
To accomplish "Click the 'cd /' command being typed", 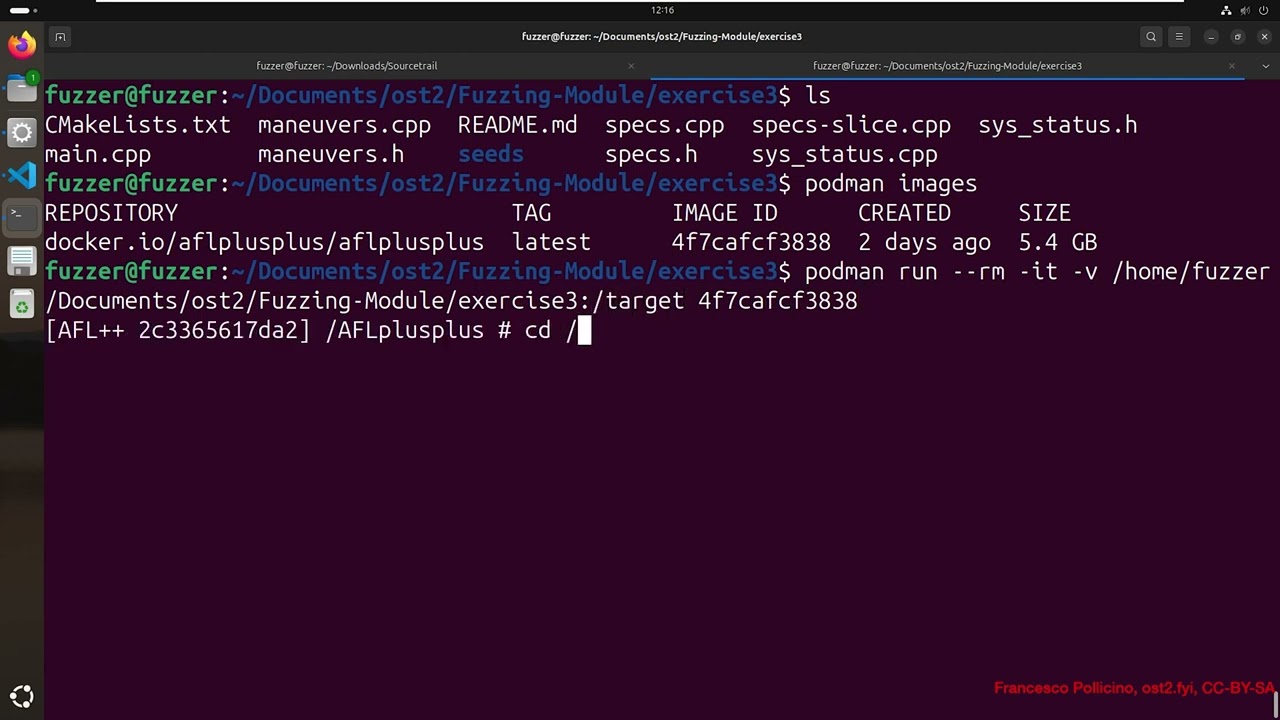I will (x=551, y=330).
